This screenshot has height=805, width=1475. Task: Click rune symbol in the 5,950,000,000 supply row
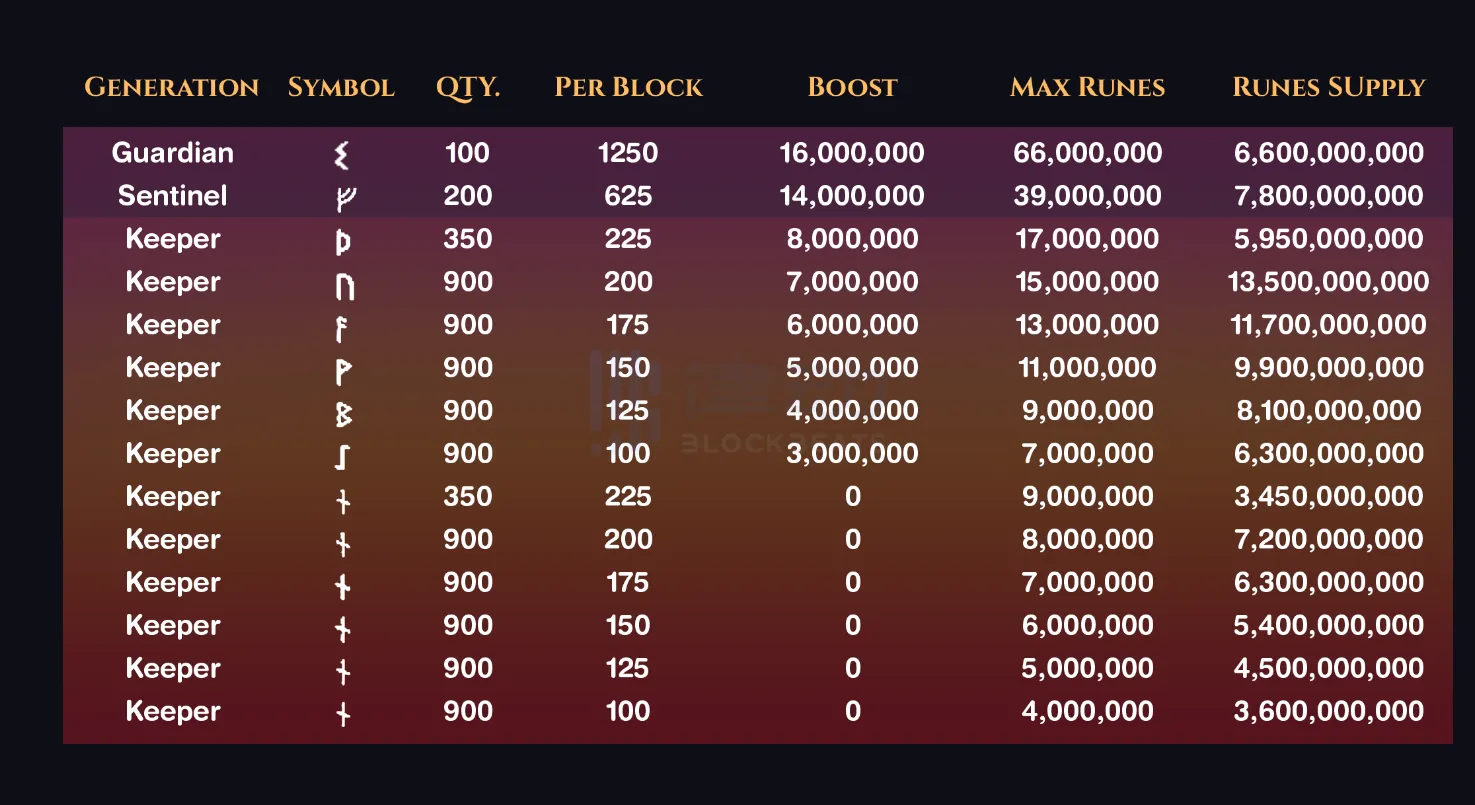point(342,241)
